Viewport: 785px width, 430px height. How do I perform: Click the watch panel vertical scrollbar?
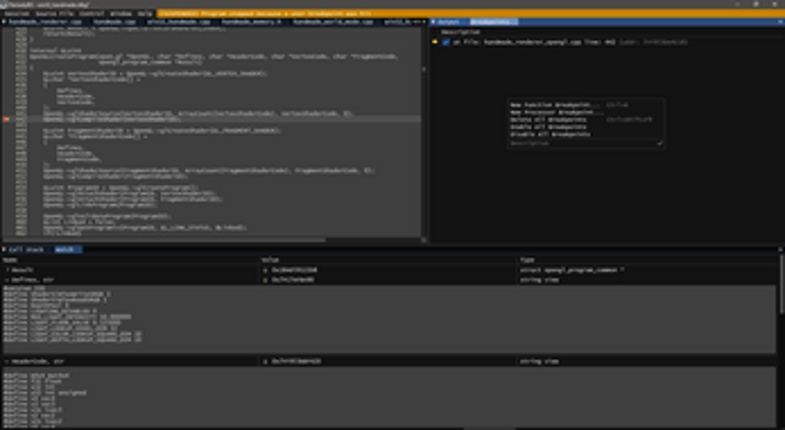[x=781, y=300]
